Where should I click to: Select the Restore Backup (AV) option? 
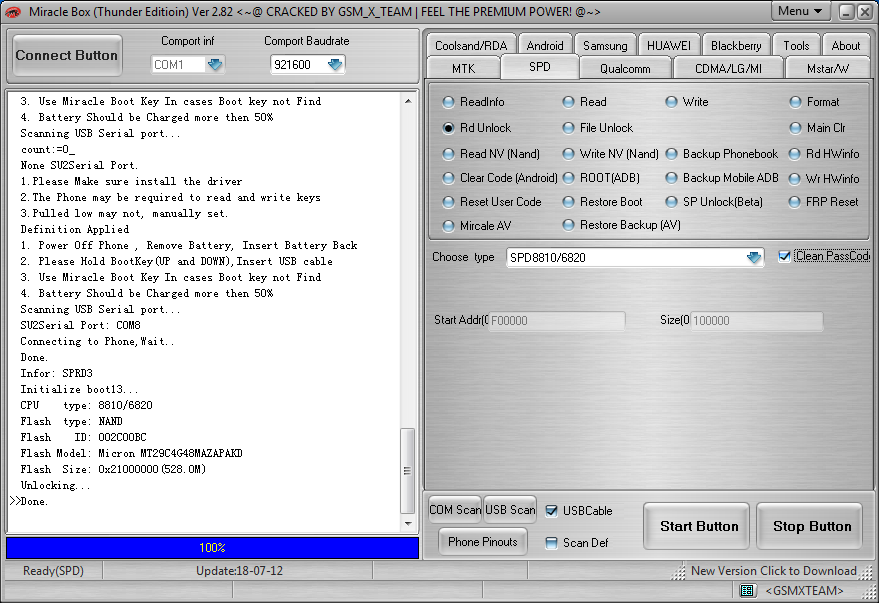coord(622,225)
